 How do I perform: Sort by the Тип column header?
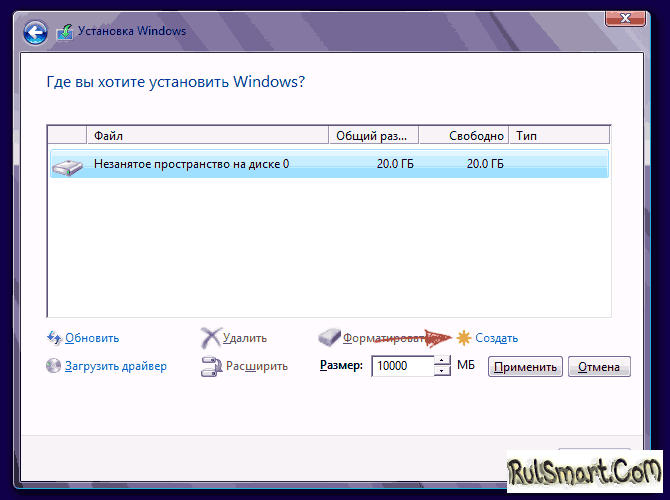pyautogui.click(x=559, y=135)
